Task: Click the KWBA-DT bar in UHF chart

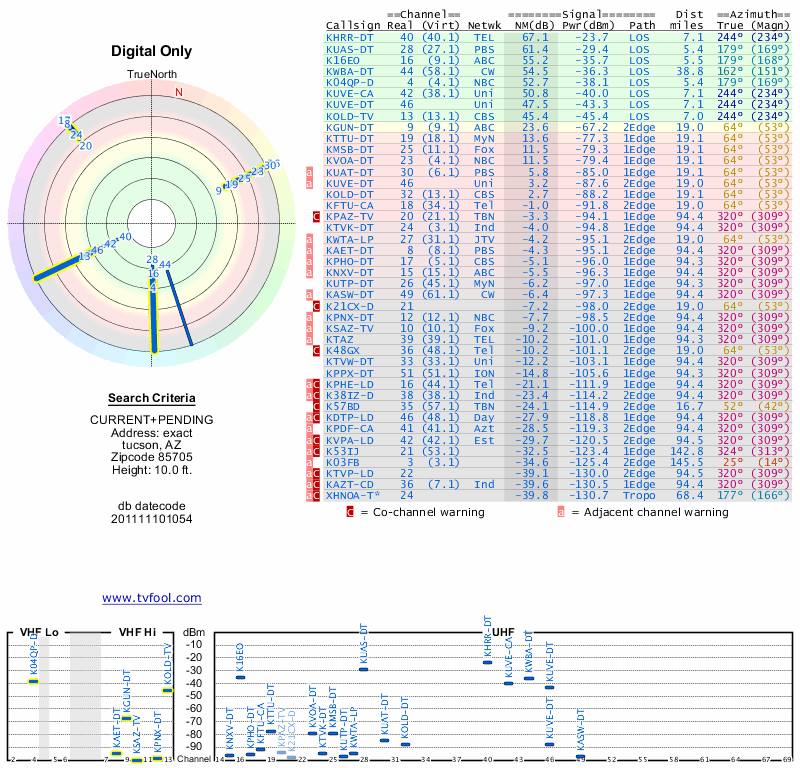Action: tap(529, 679)
